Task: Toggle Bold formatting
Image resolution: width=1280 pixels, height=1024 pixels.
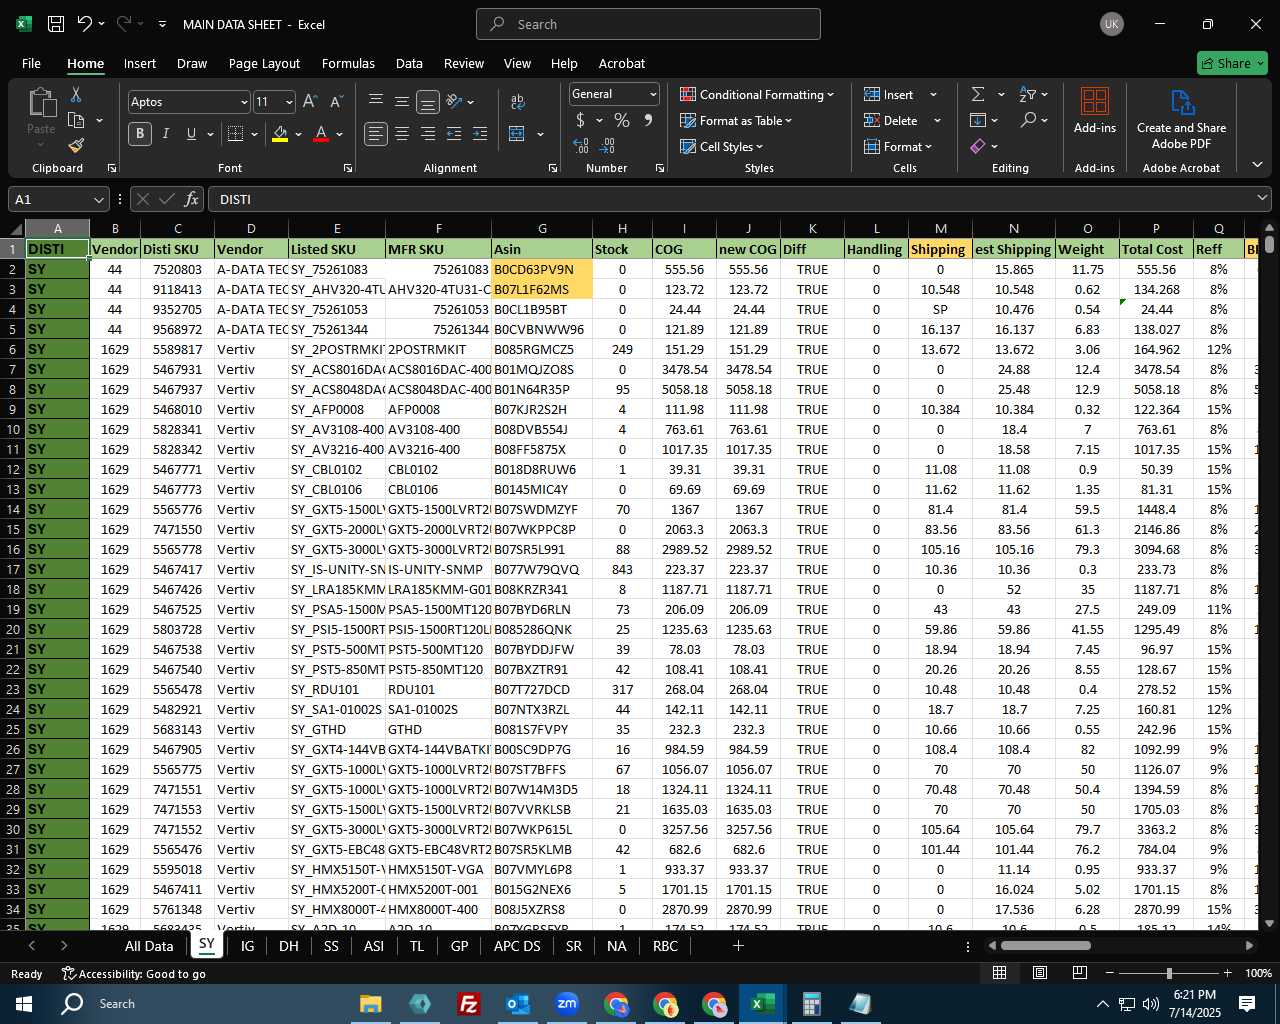Action: (140, 134)
